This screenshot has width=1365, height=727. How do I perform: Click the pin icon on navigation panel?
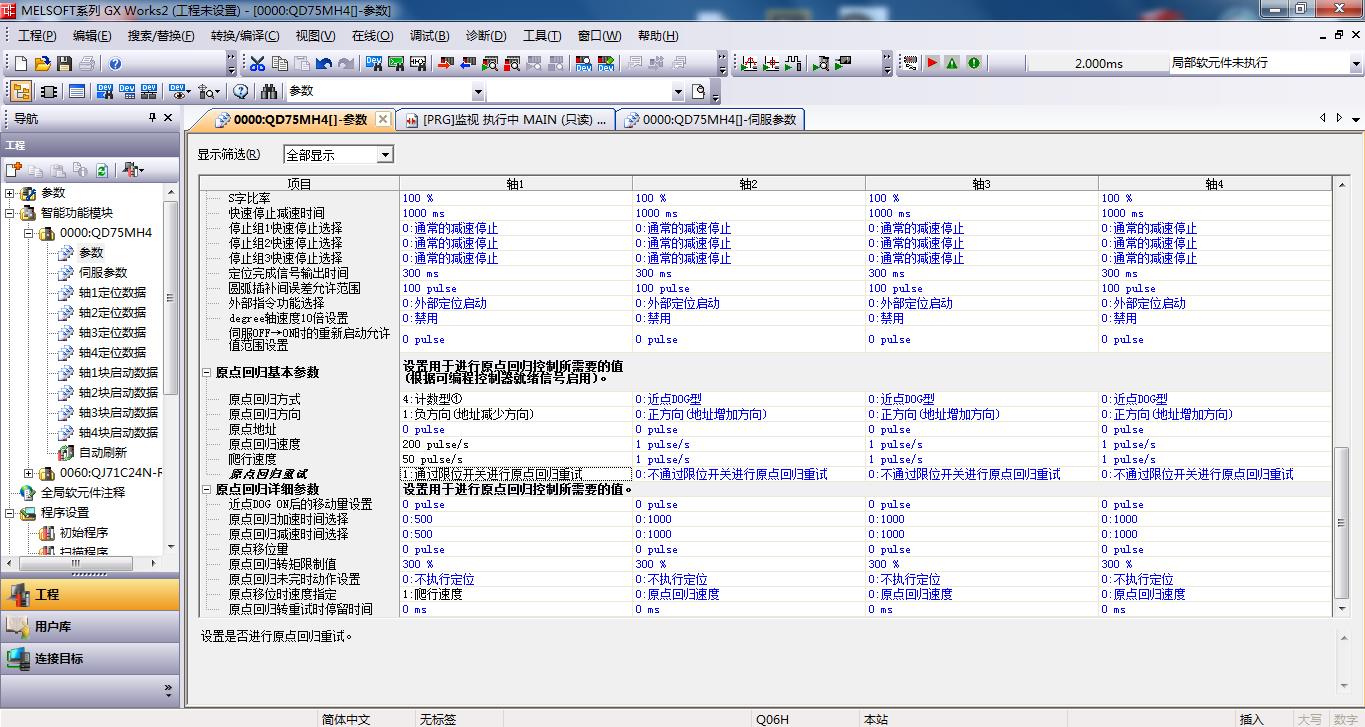152,118
